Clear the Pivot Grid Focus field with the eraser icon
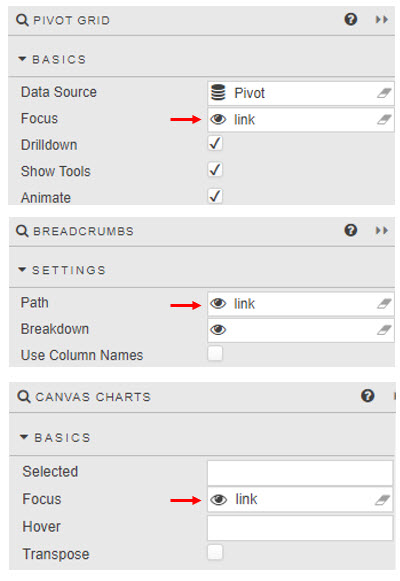Viewport: 400px width, 581px height. 384,120
